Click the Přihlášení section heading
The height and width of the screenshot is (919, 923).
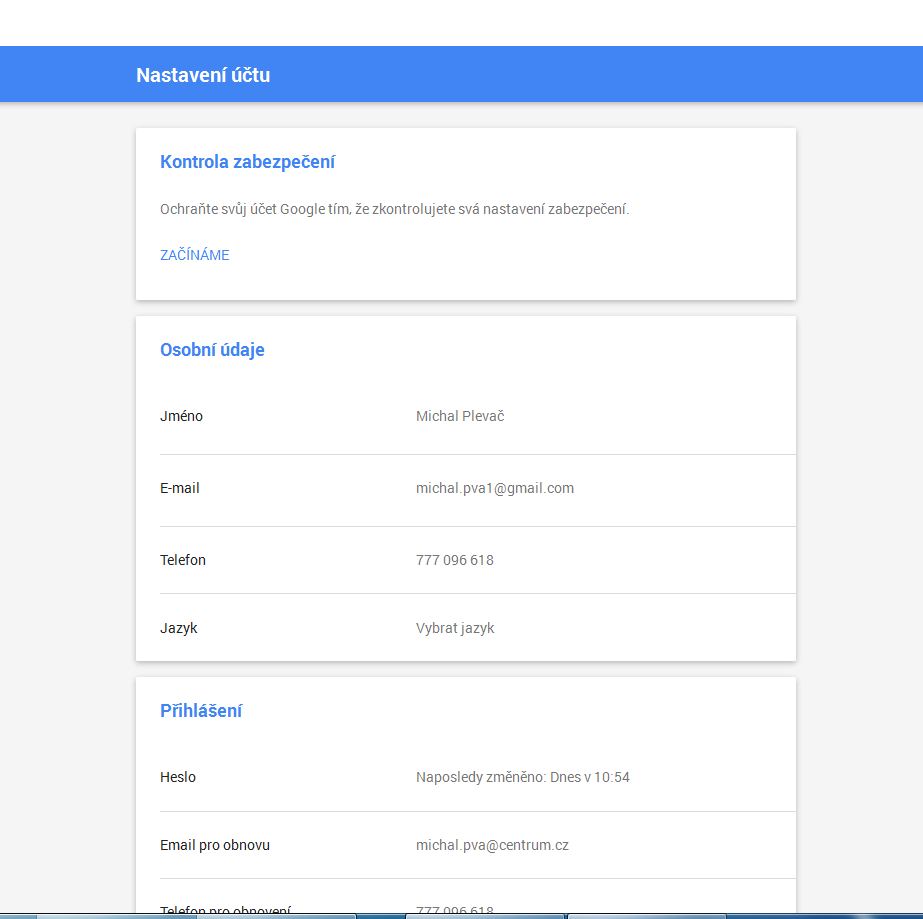coord(201,711)
